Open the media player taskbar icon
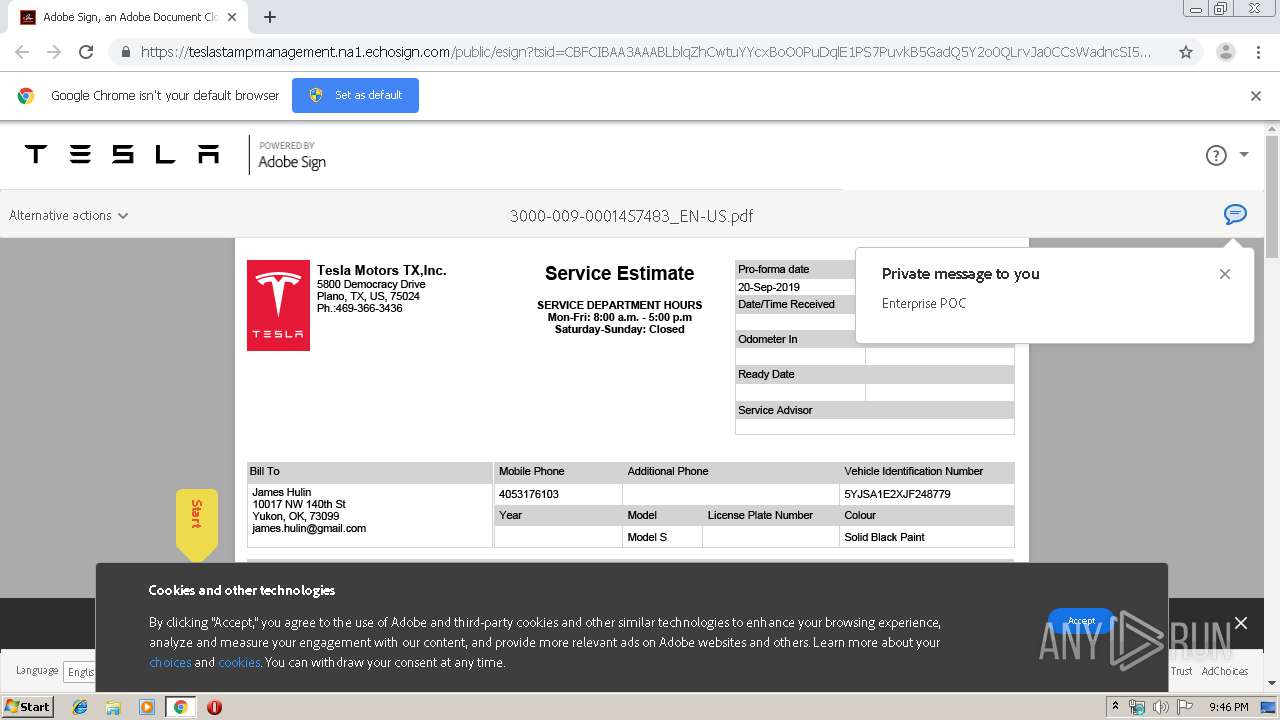The height and width of the screenshot is (720, 1280). tap(147, 707)
